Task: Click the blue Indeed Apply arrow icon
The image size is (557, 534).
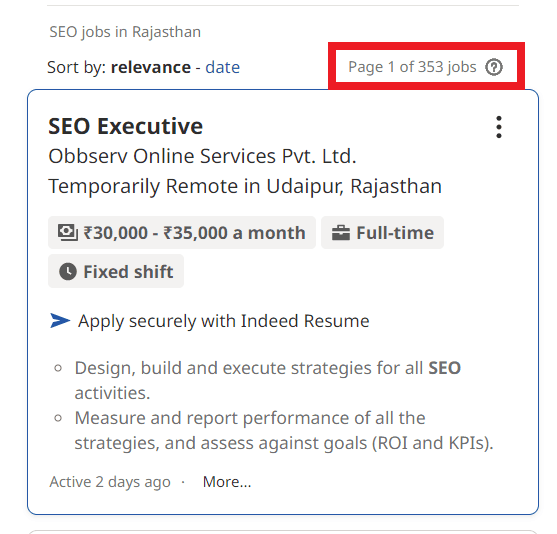Action: pyautogui.click(x=60, y=320)
